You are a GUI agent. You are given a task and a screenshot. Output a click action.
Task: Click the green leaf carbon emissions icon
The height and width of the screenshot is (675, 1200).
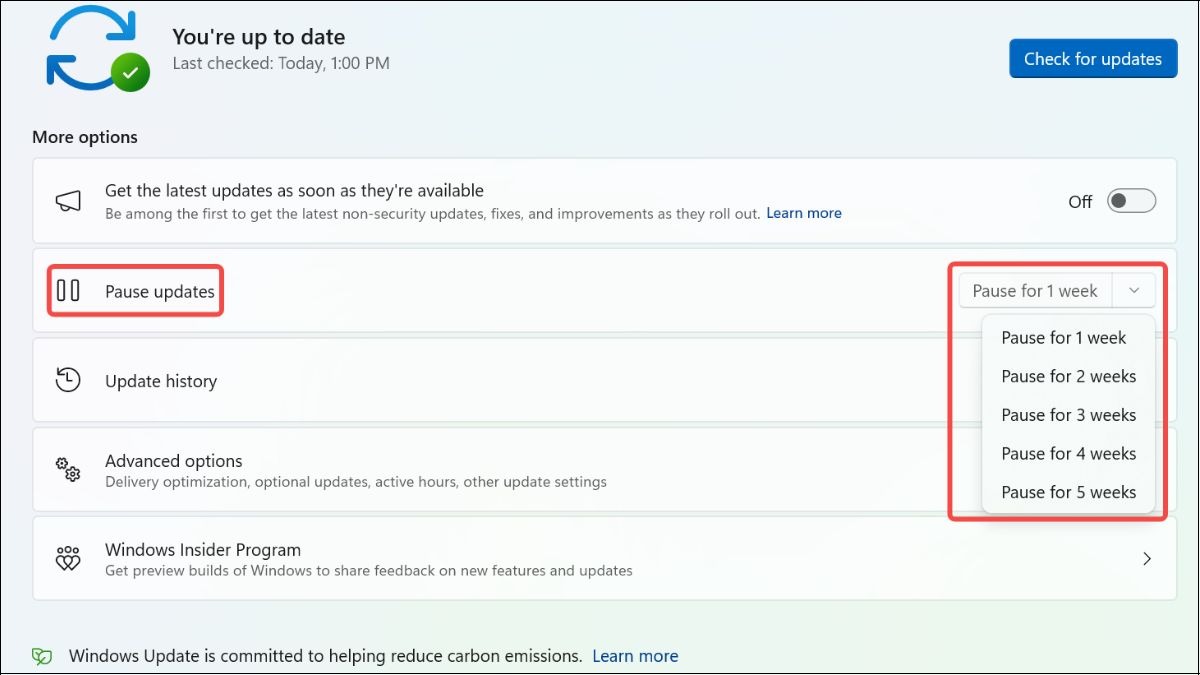click(x=42, y=657)
